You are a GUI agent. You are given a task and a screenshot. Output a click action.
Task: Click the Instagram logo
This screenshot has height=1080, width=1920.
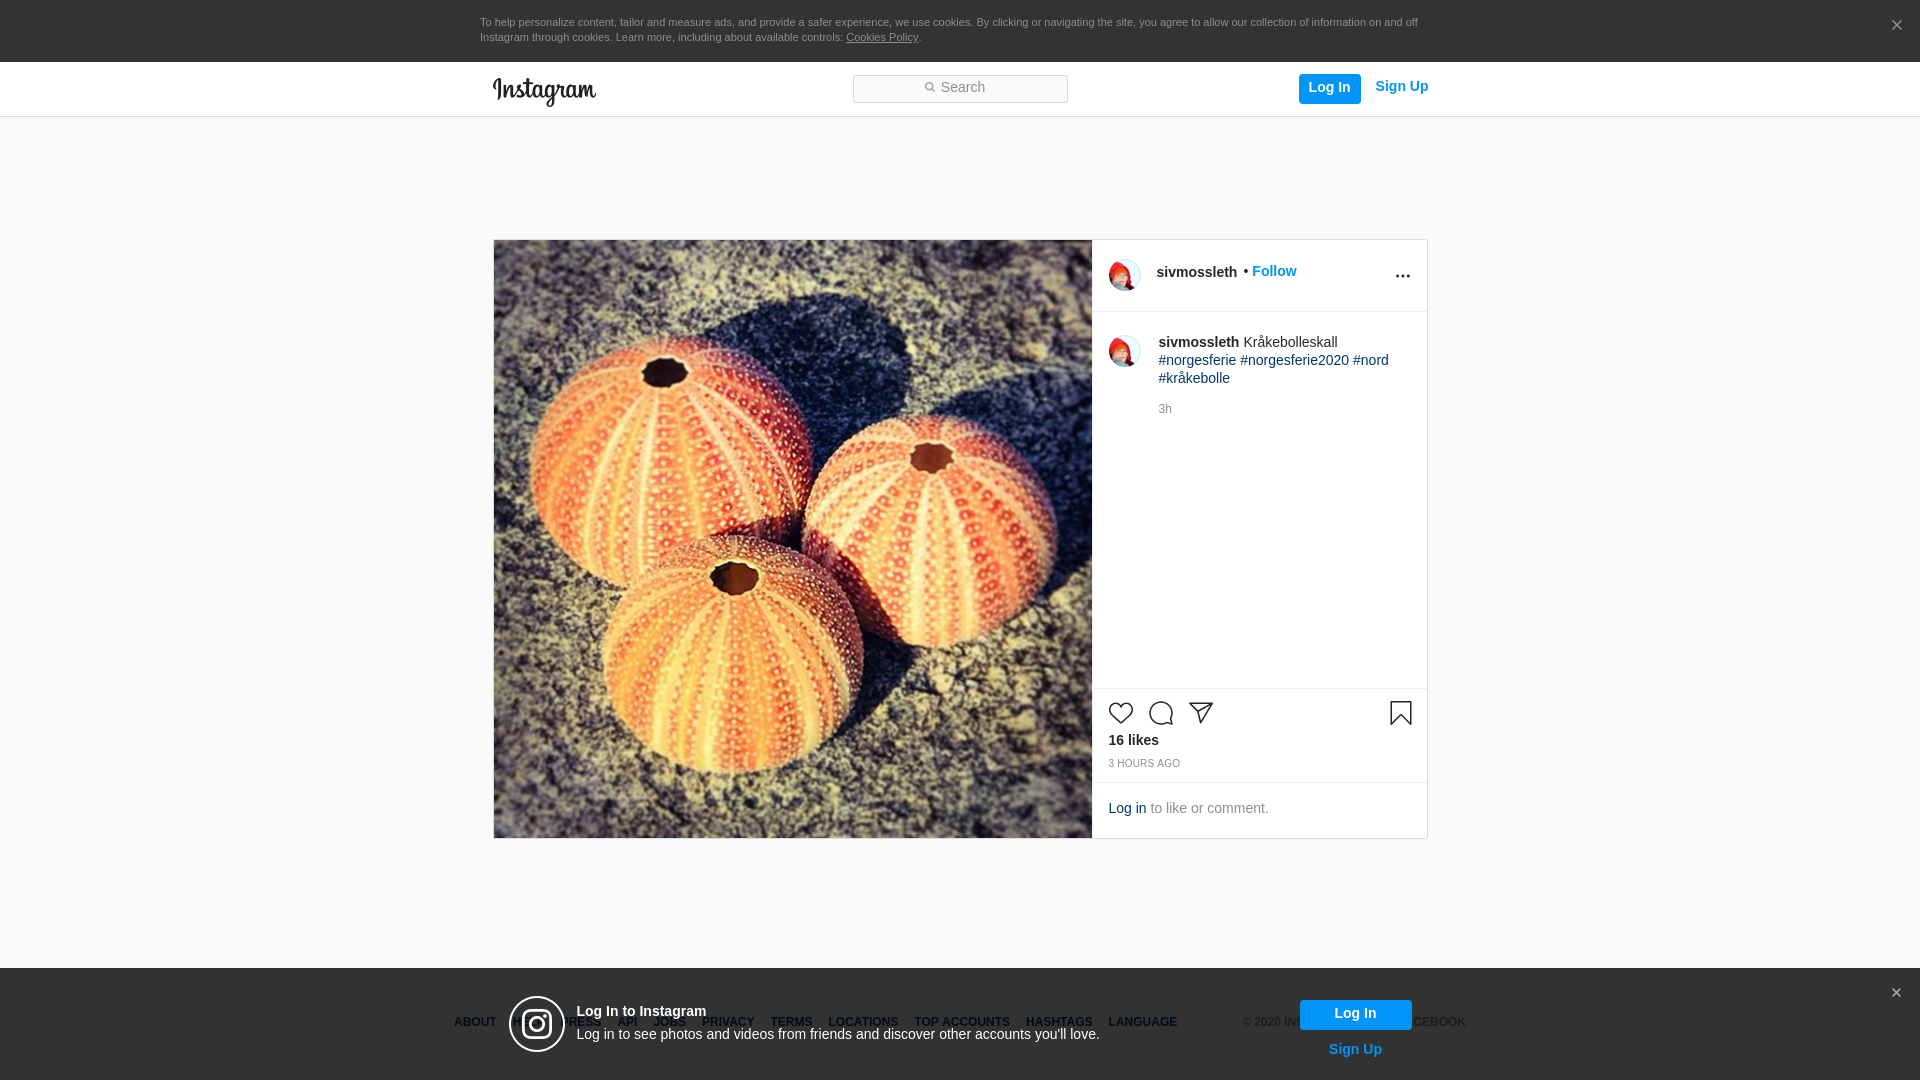pyautogui.click(x=544, y=91)
